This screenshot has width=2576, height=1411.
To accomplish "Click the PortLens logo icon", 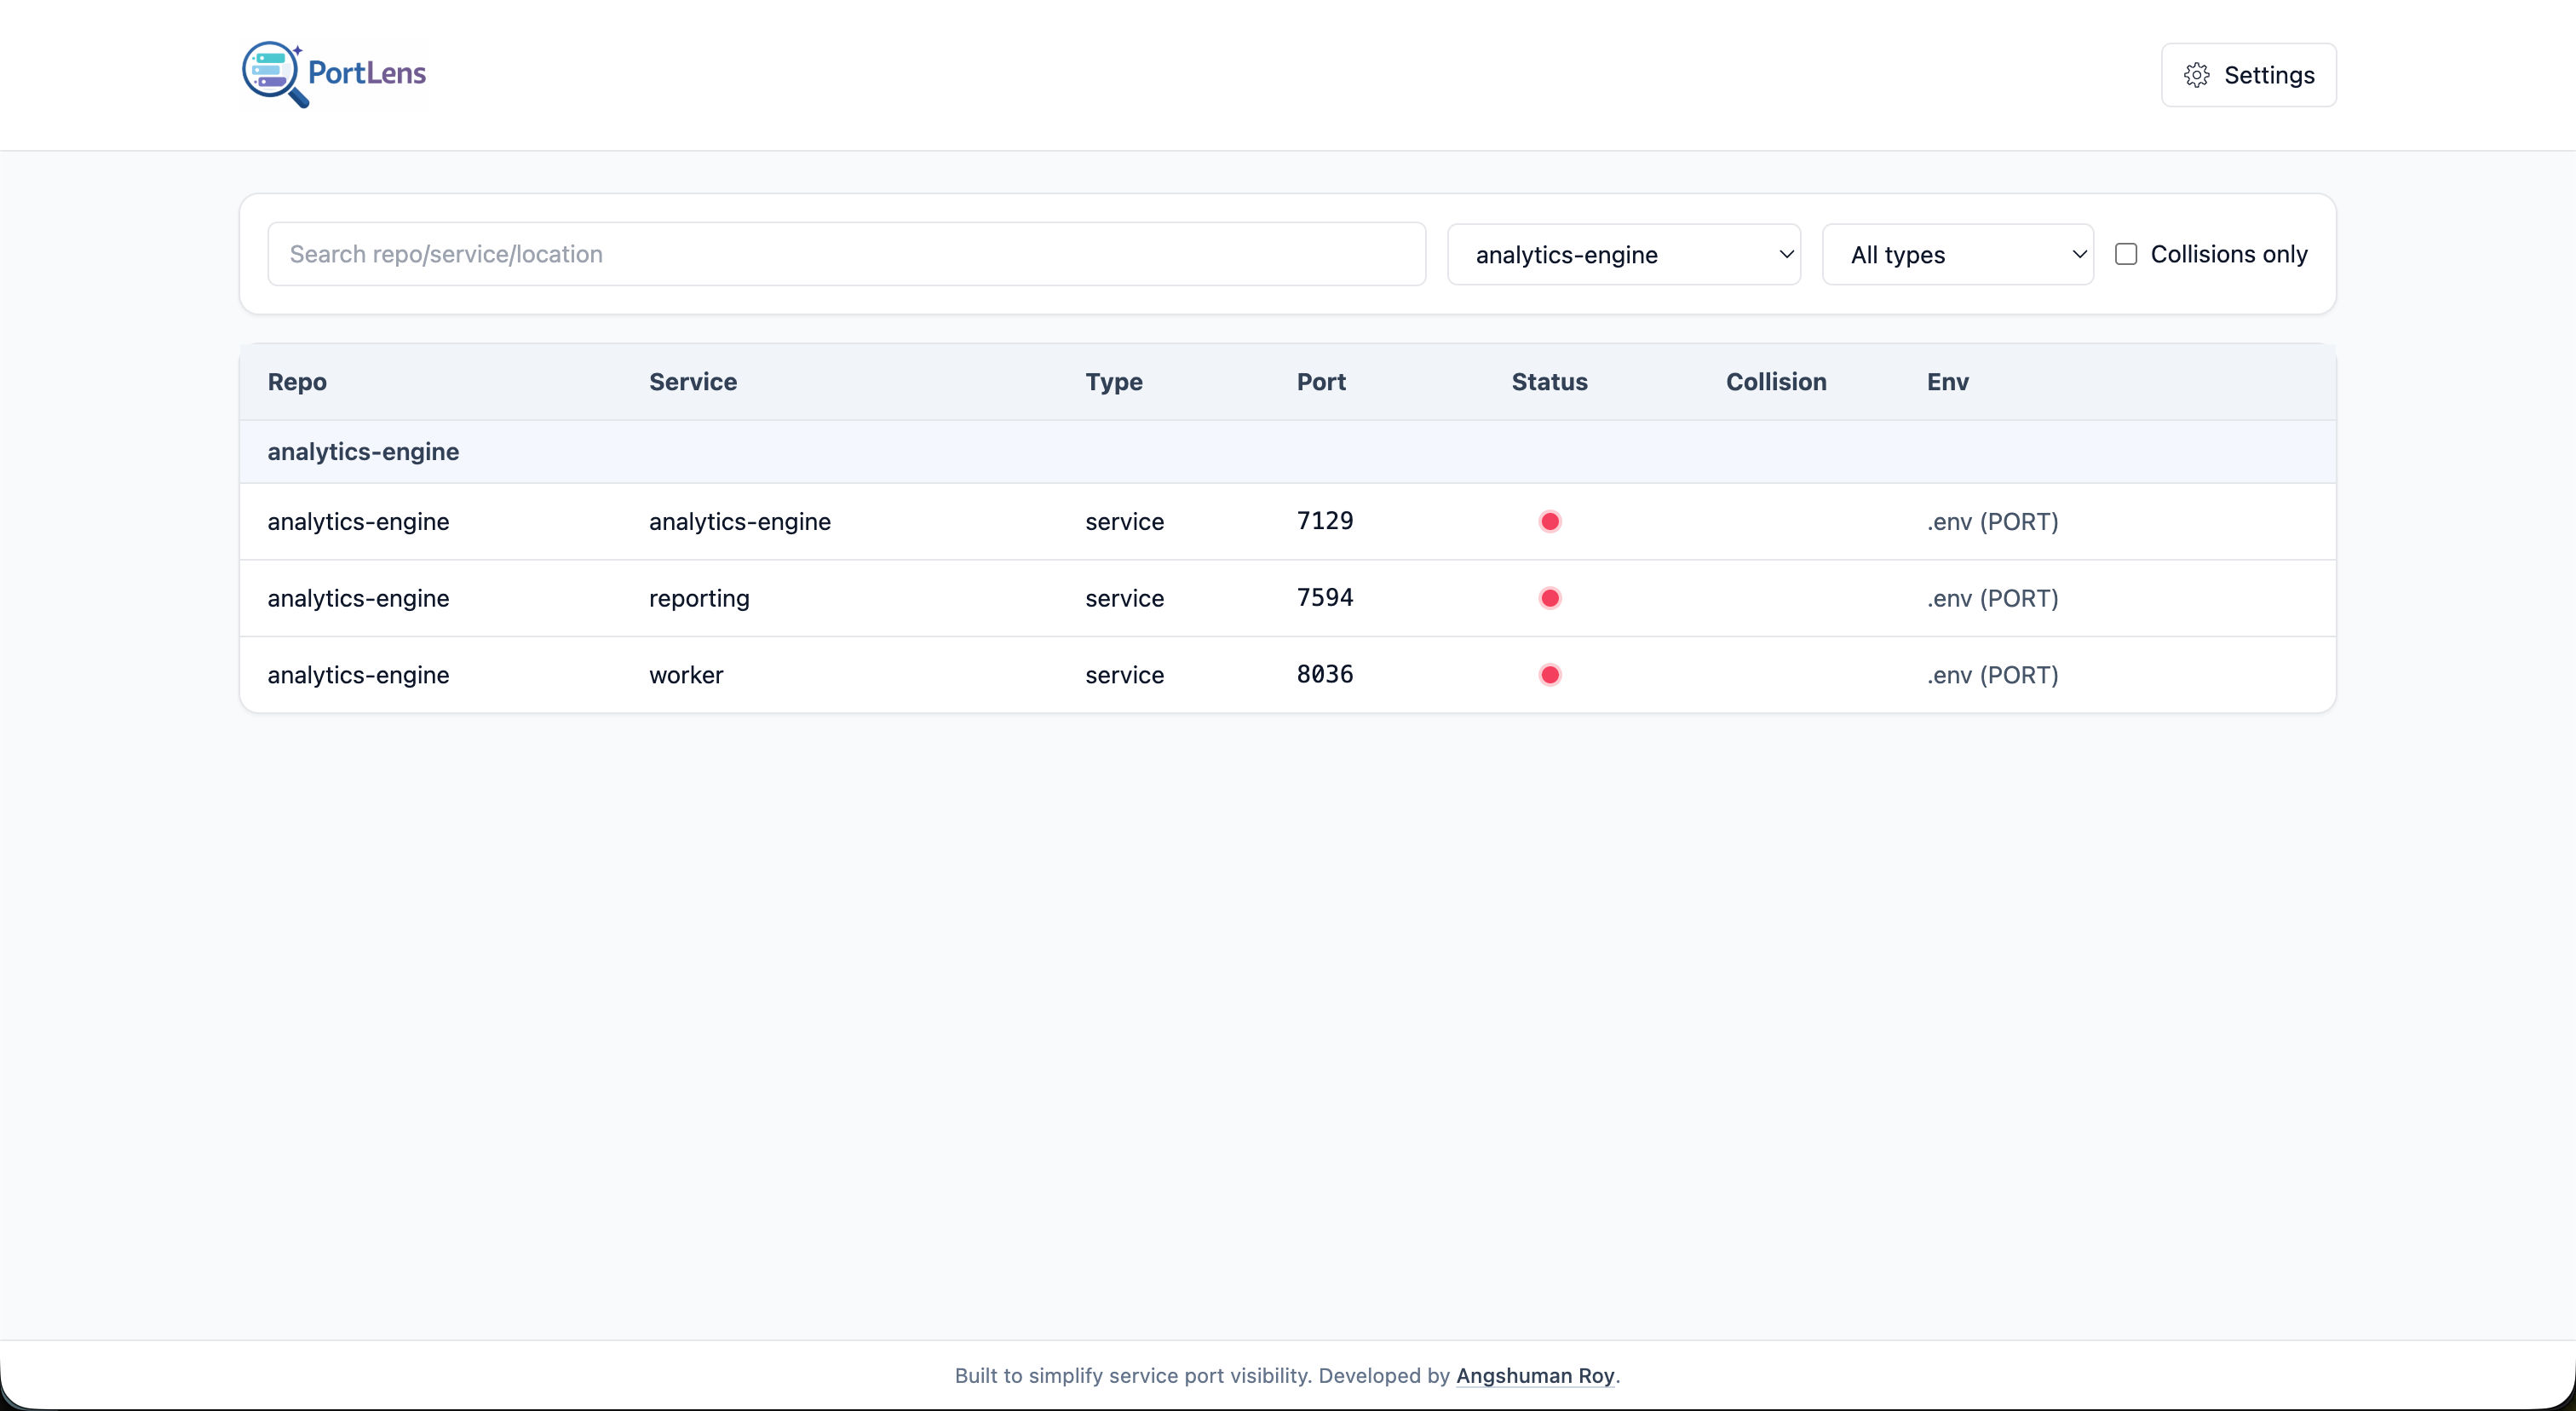I will [275, 73].
